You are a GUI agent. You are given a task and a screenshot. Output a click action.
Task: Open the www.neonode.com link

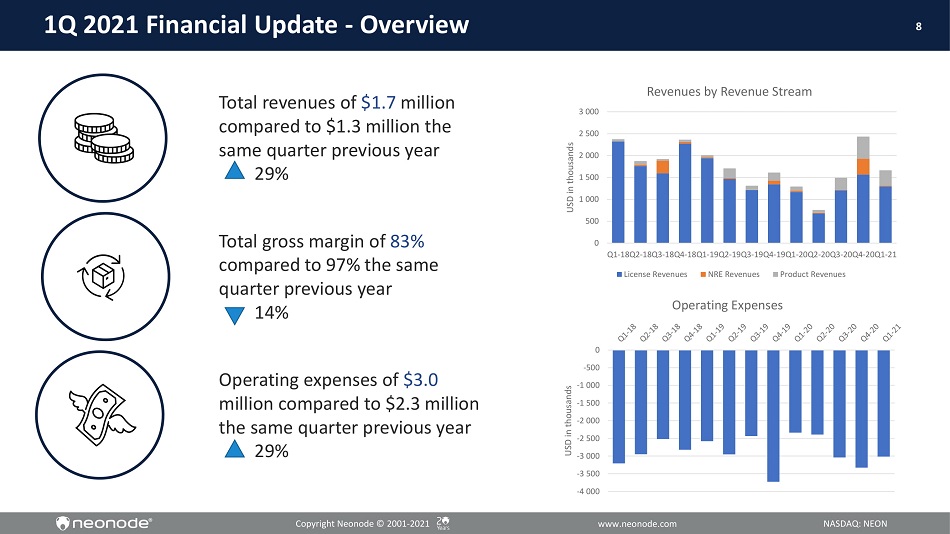pos(637,524)
